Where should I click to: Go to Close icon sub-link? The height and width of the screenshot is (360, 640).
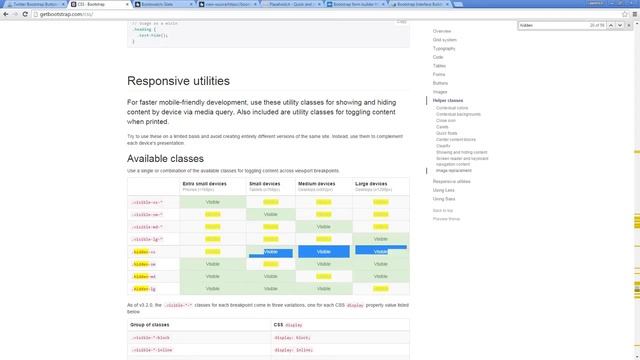(x=445, y=121)
